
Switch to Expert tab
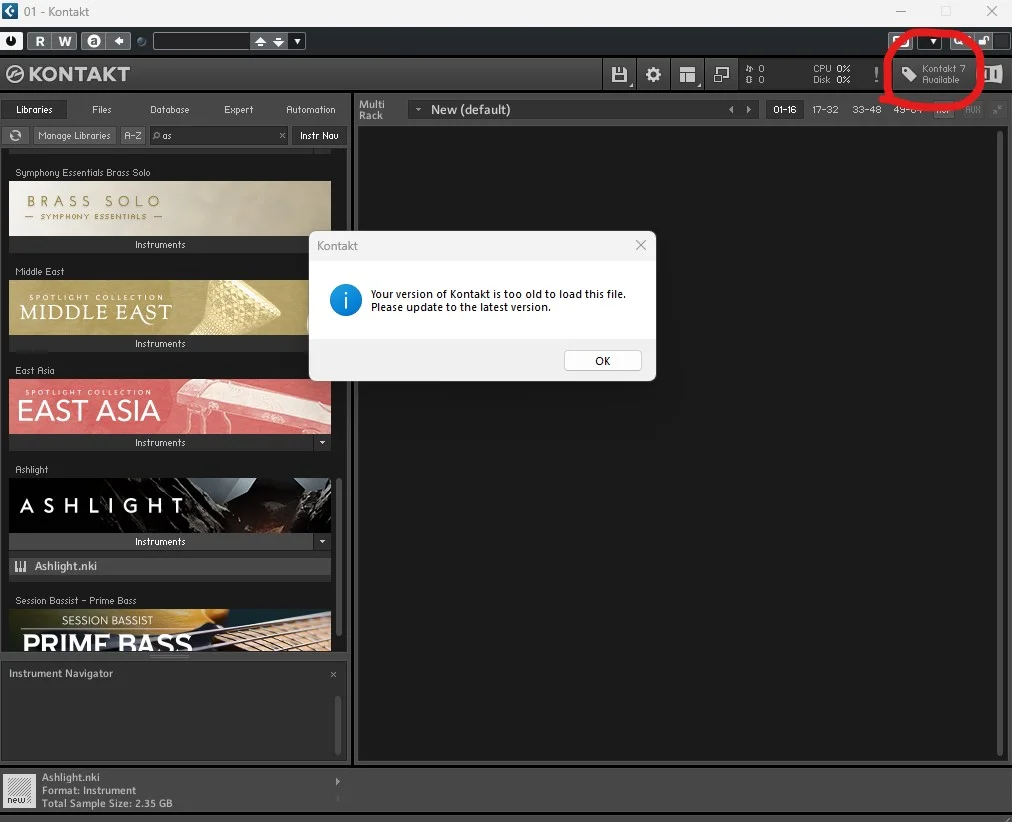coord(238,110)
